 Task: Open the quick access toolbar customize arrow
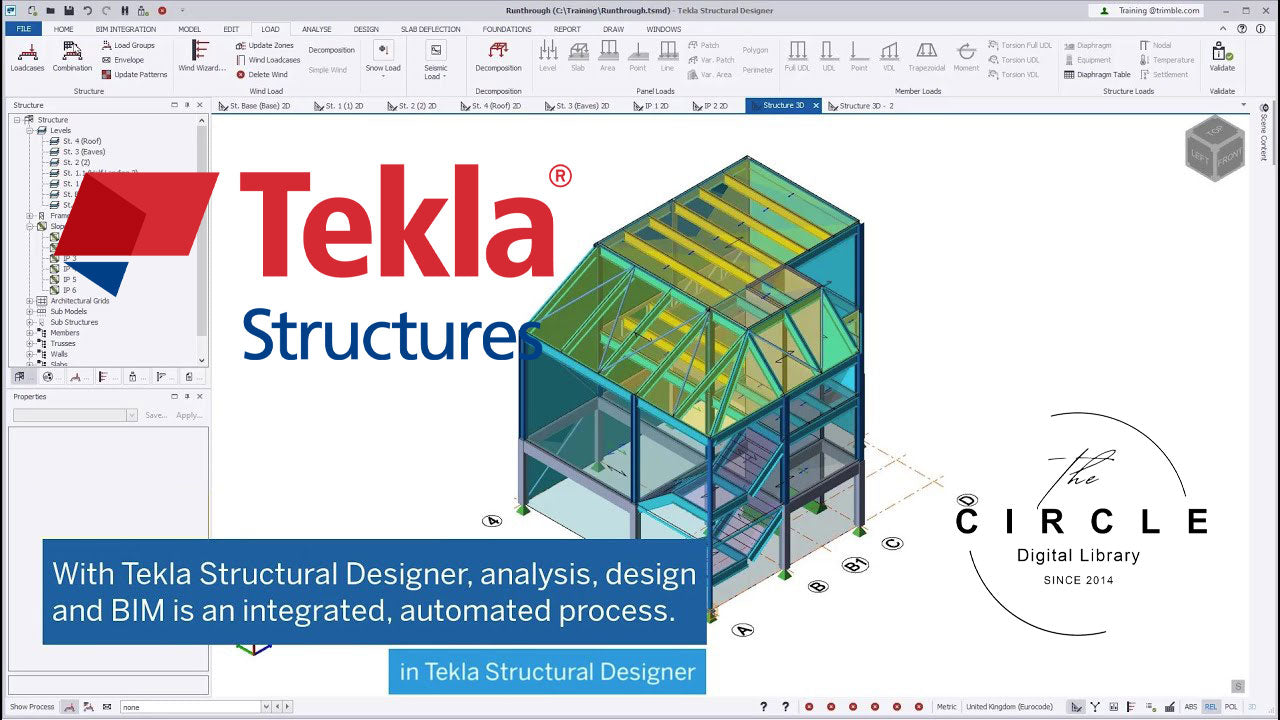[182, 10]
